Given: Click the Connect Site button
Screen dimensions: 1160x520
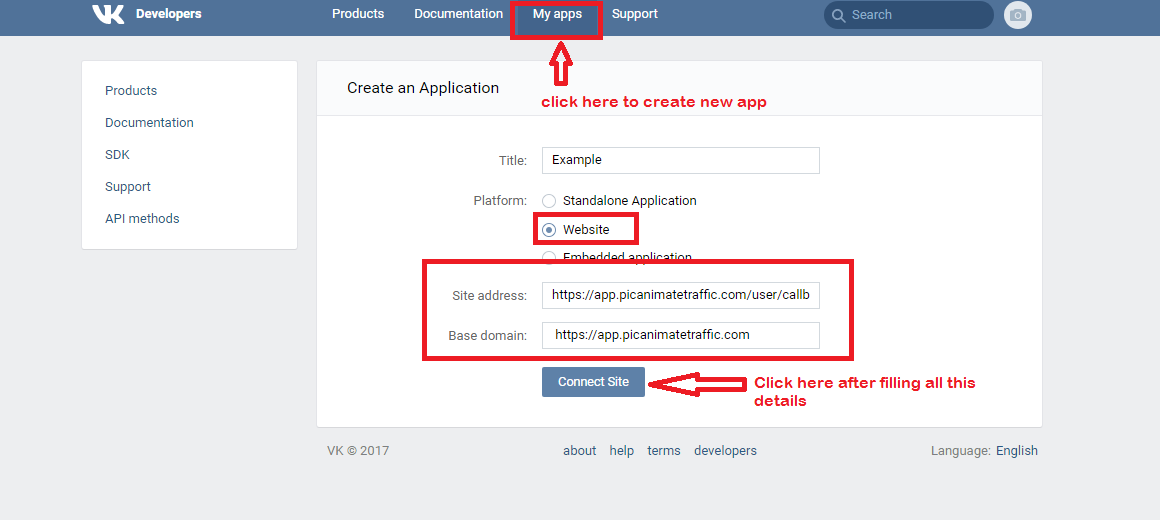Looking at the screenshot, I should pos(593,382).
